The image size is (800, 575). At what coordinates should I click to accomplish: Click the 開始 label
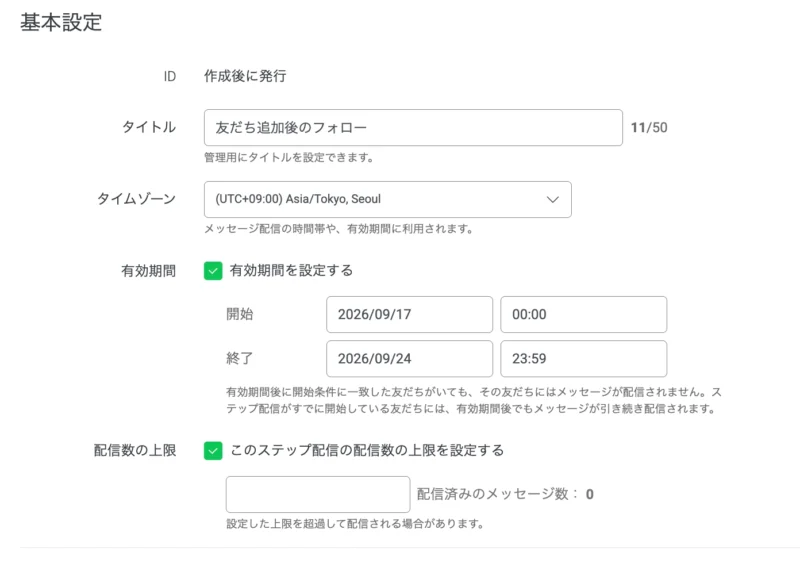pyautogui.click(x=240, y=314)
